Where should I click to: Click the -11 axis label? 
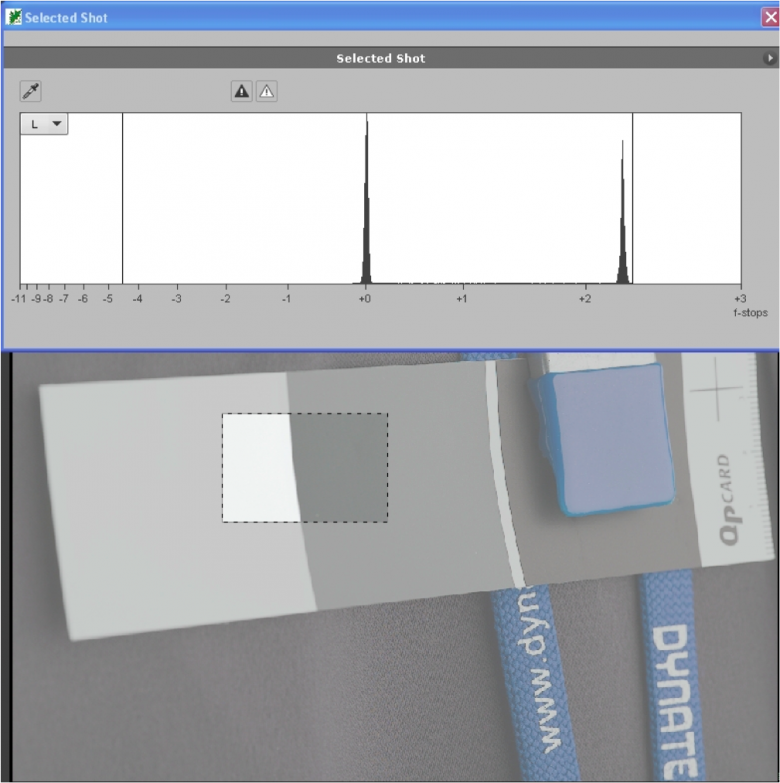click(18, 299)
